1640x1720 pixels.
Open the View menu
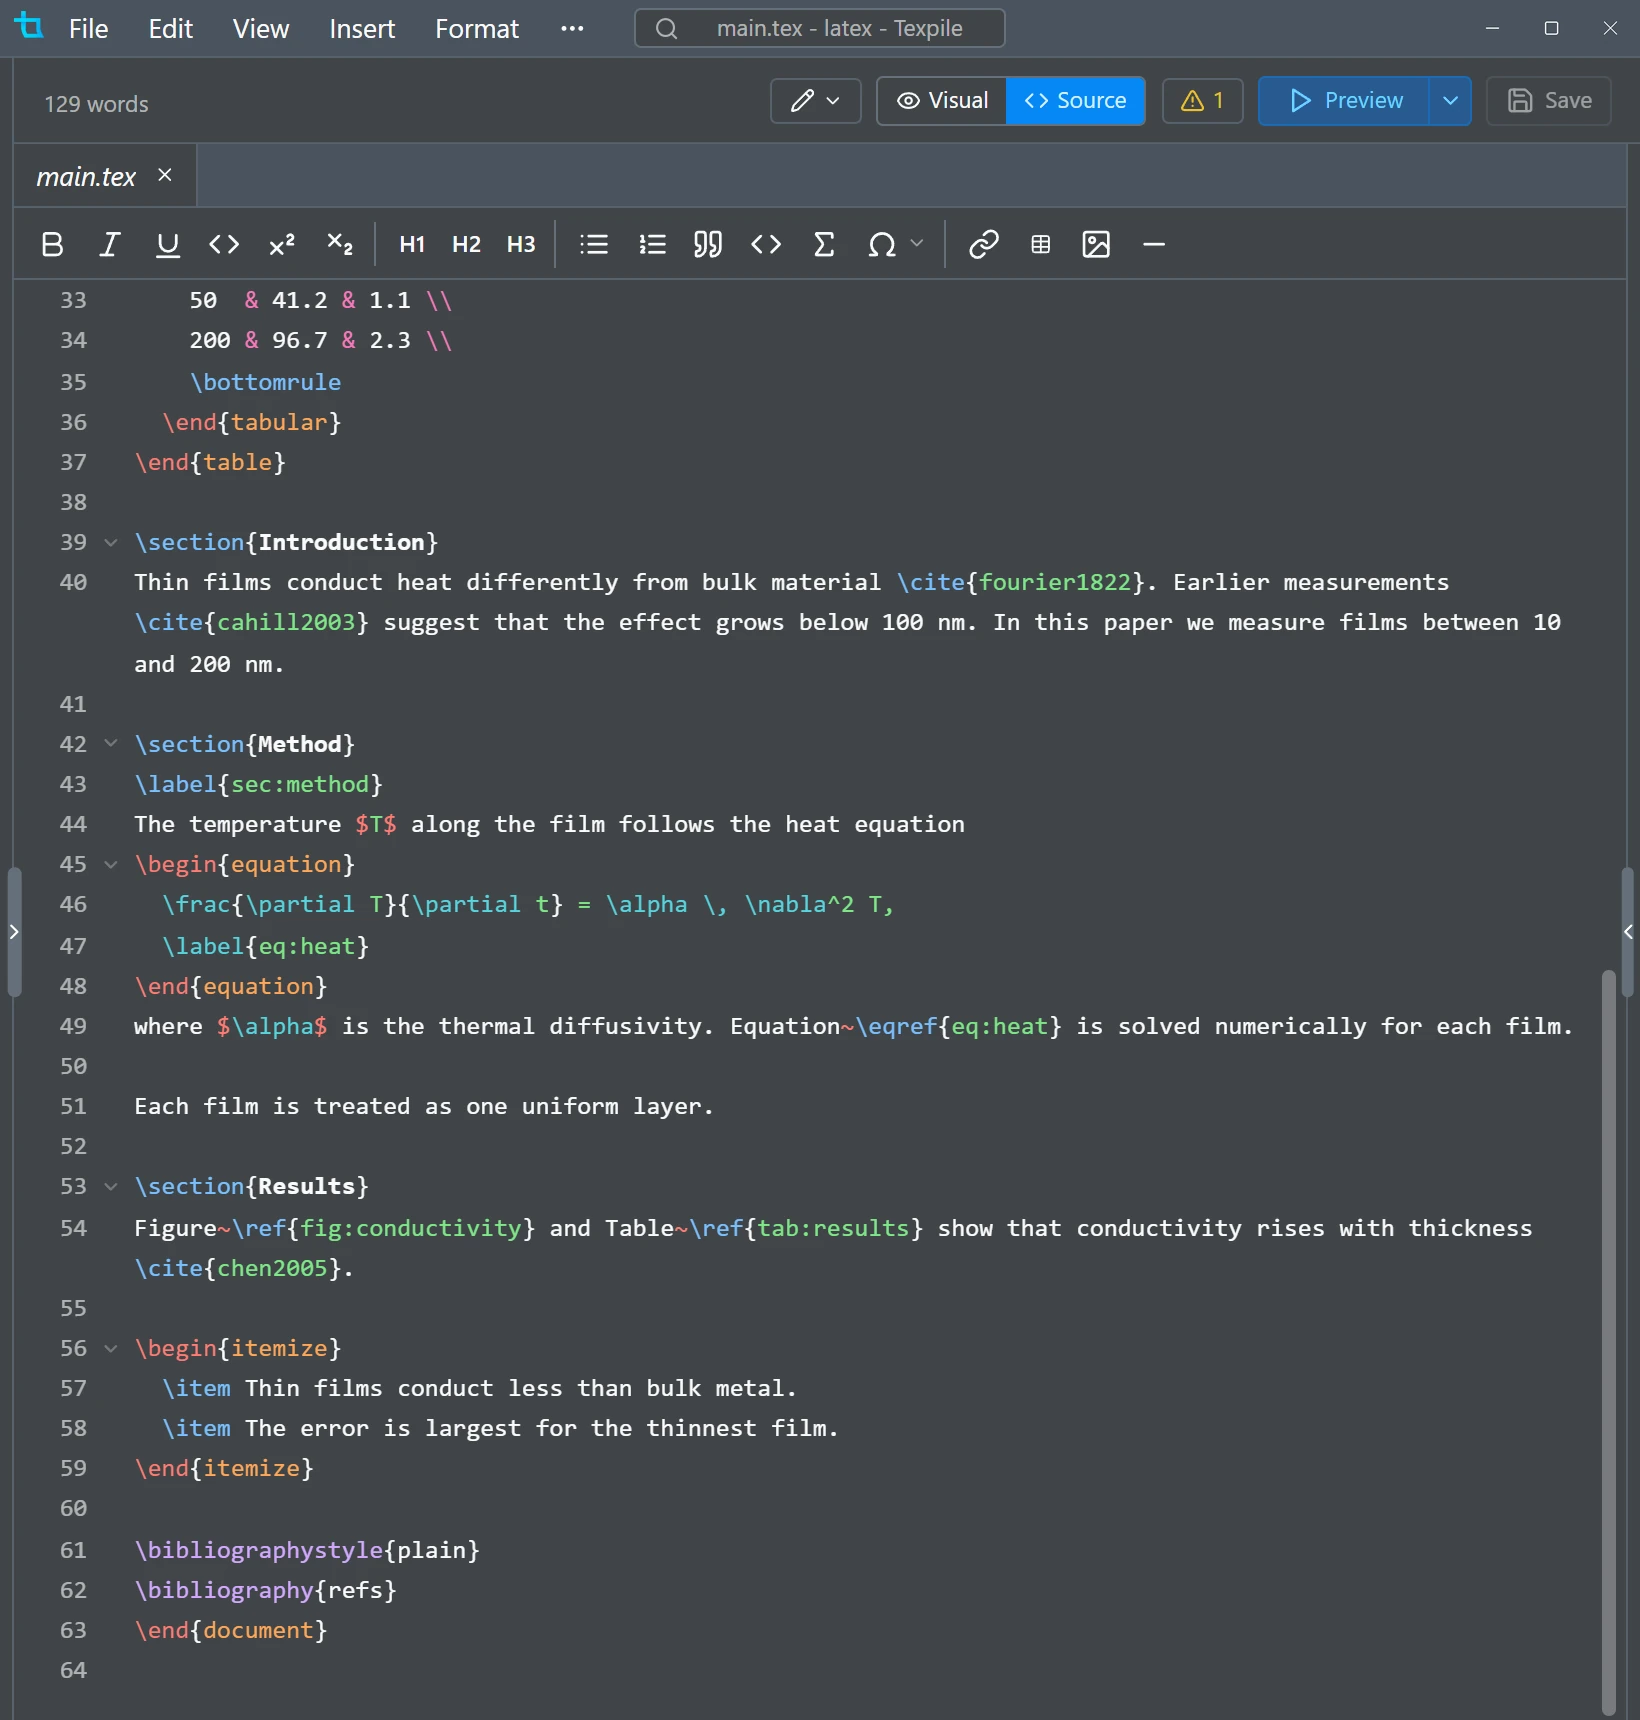pos(261,28)
